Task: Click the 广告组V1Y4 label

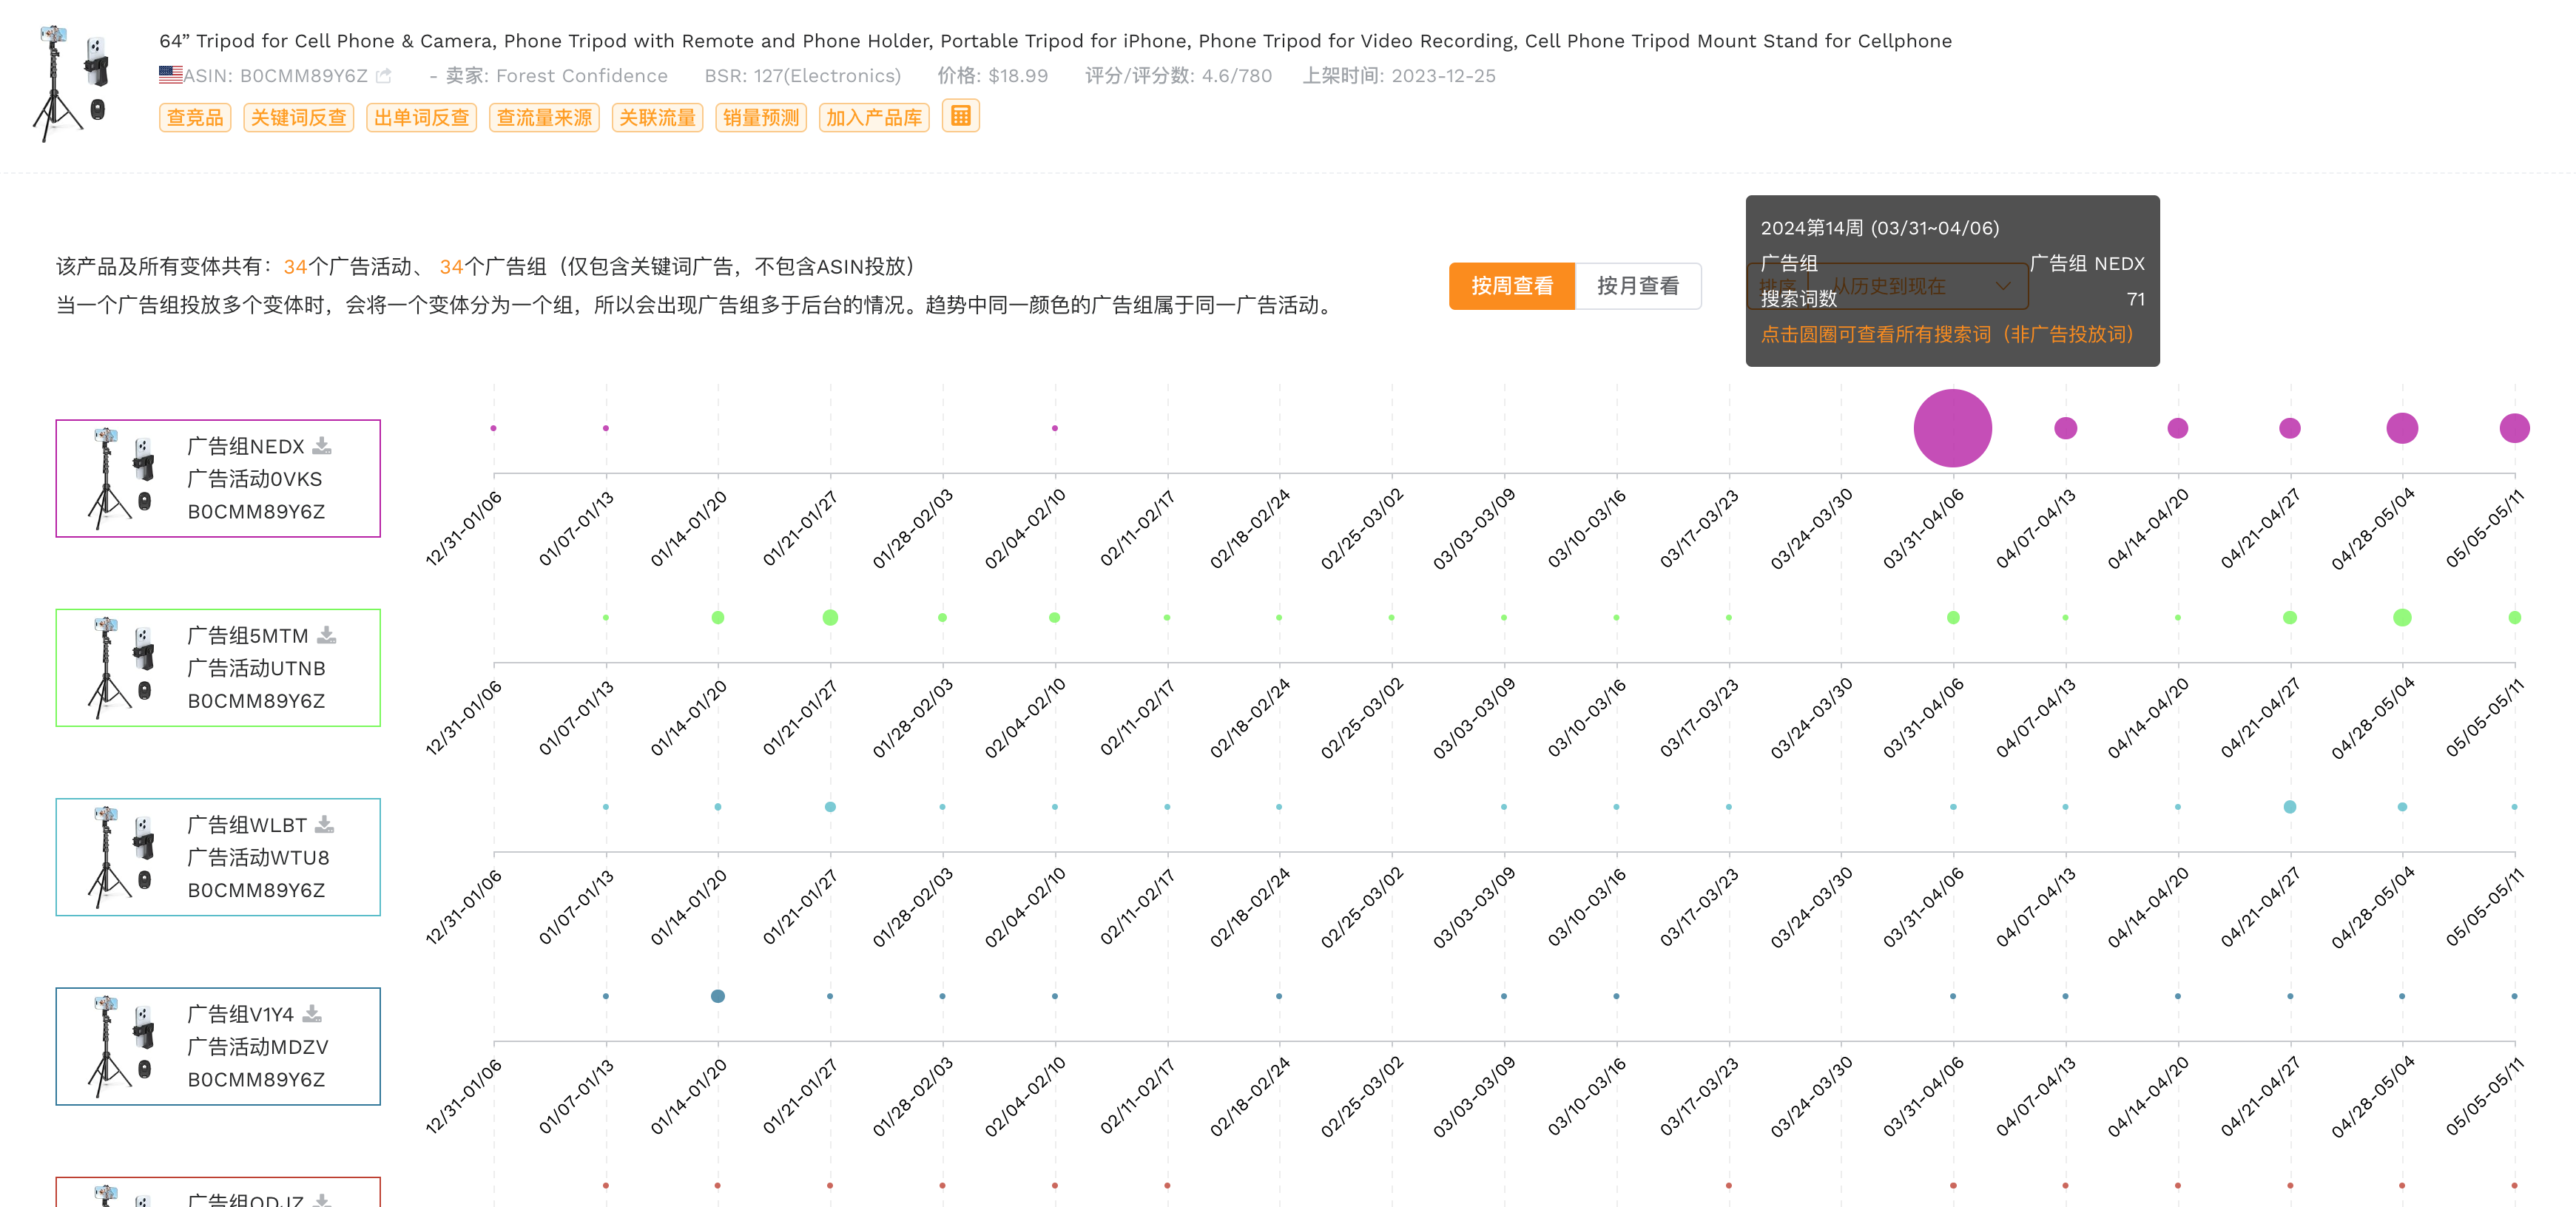Action: [x=241, y=1014]
